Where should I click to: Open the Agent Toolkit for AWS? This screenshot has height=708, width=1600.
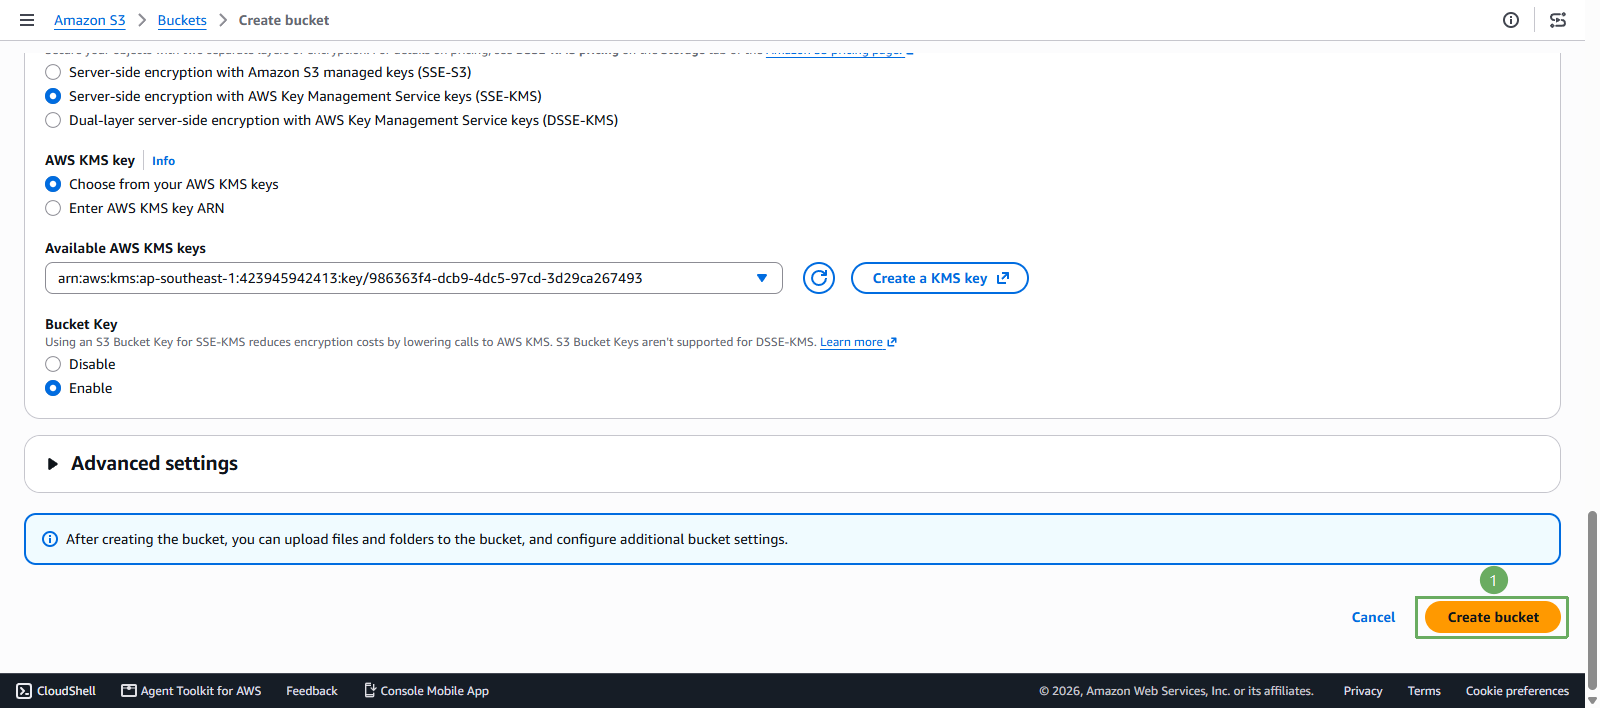click(x=191, y=691)
